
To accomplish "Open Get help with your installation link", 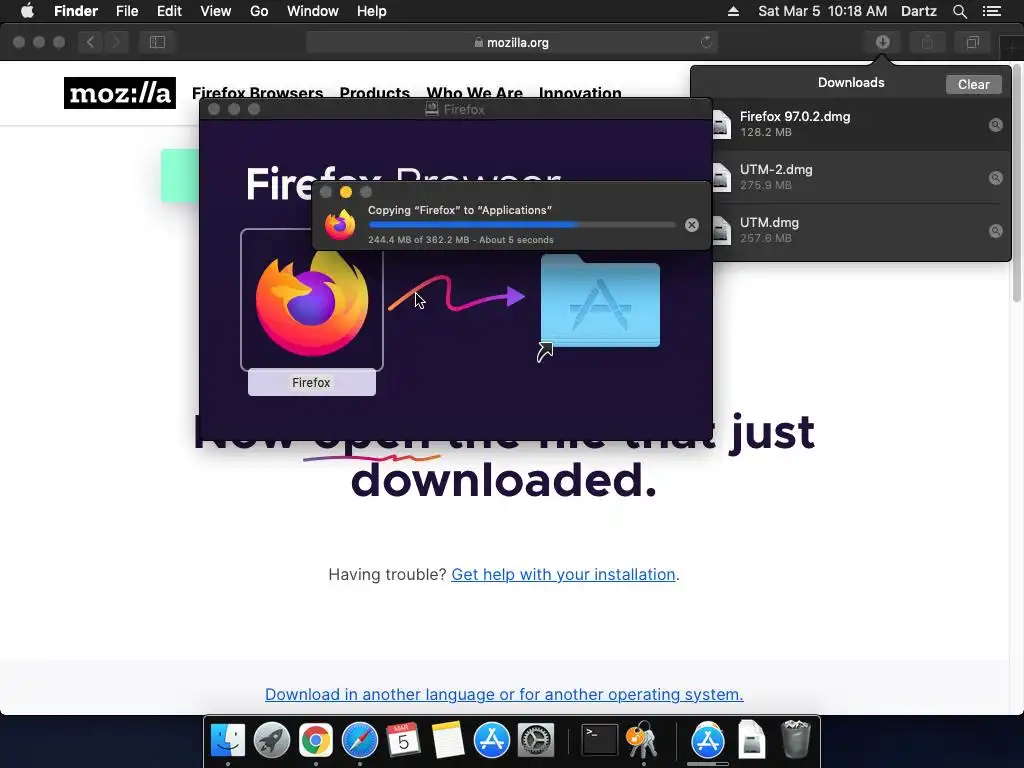I will 563,574.
